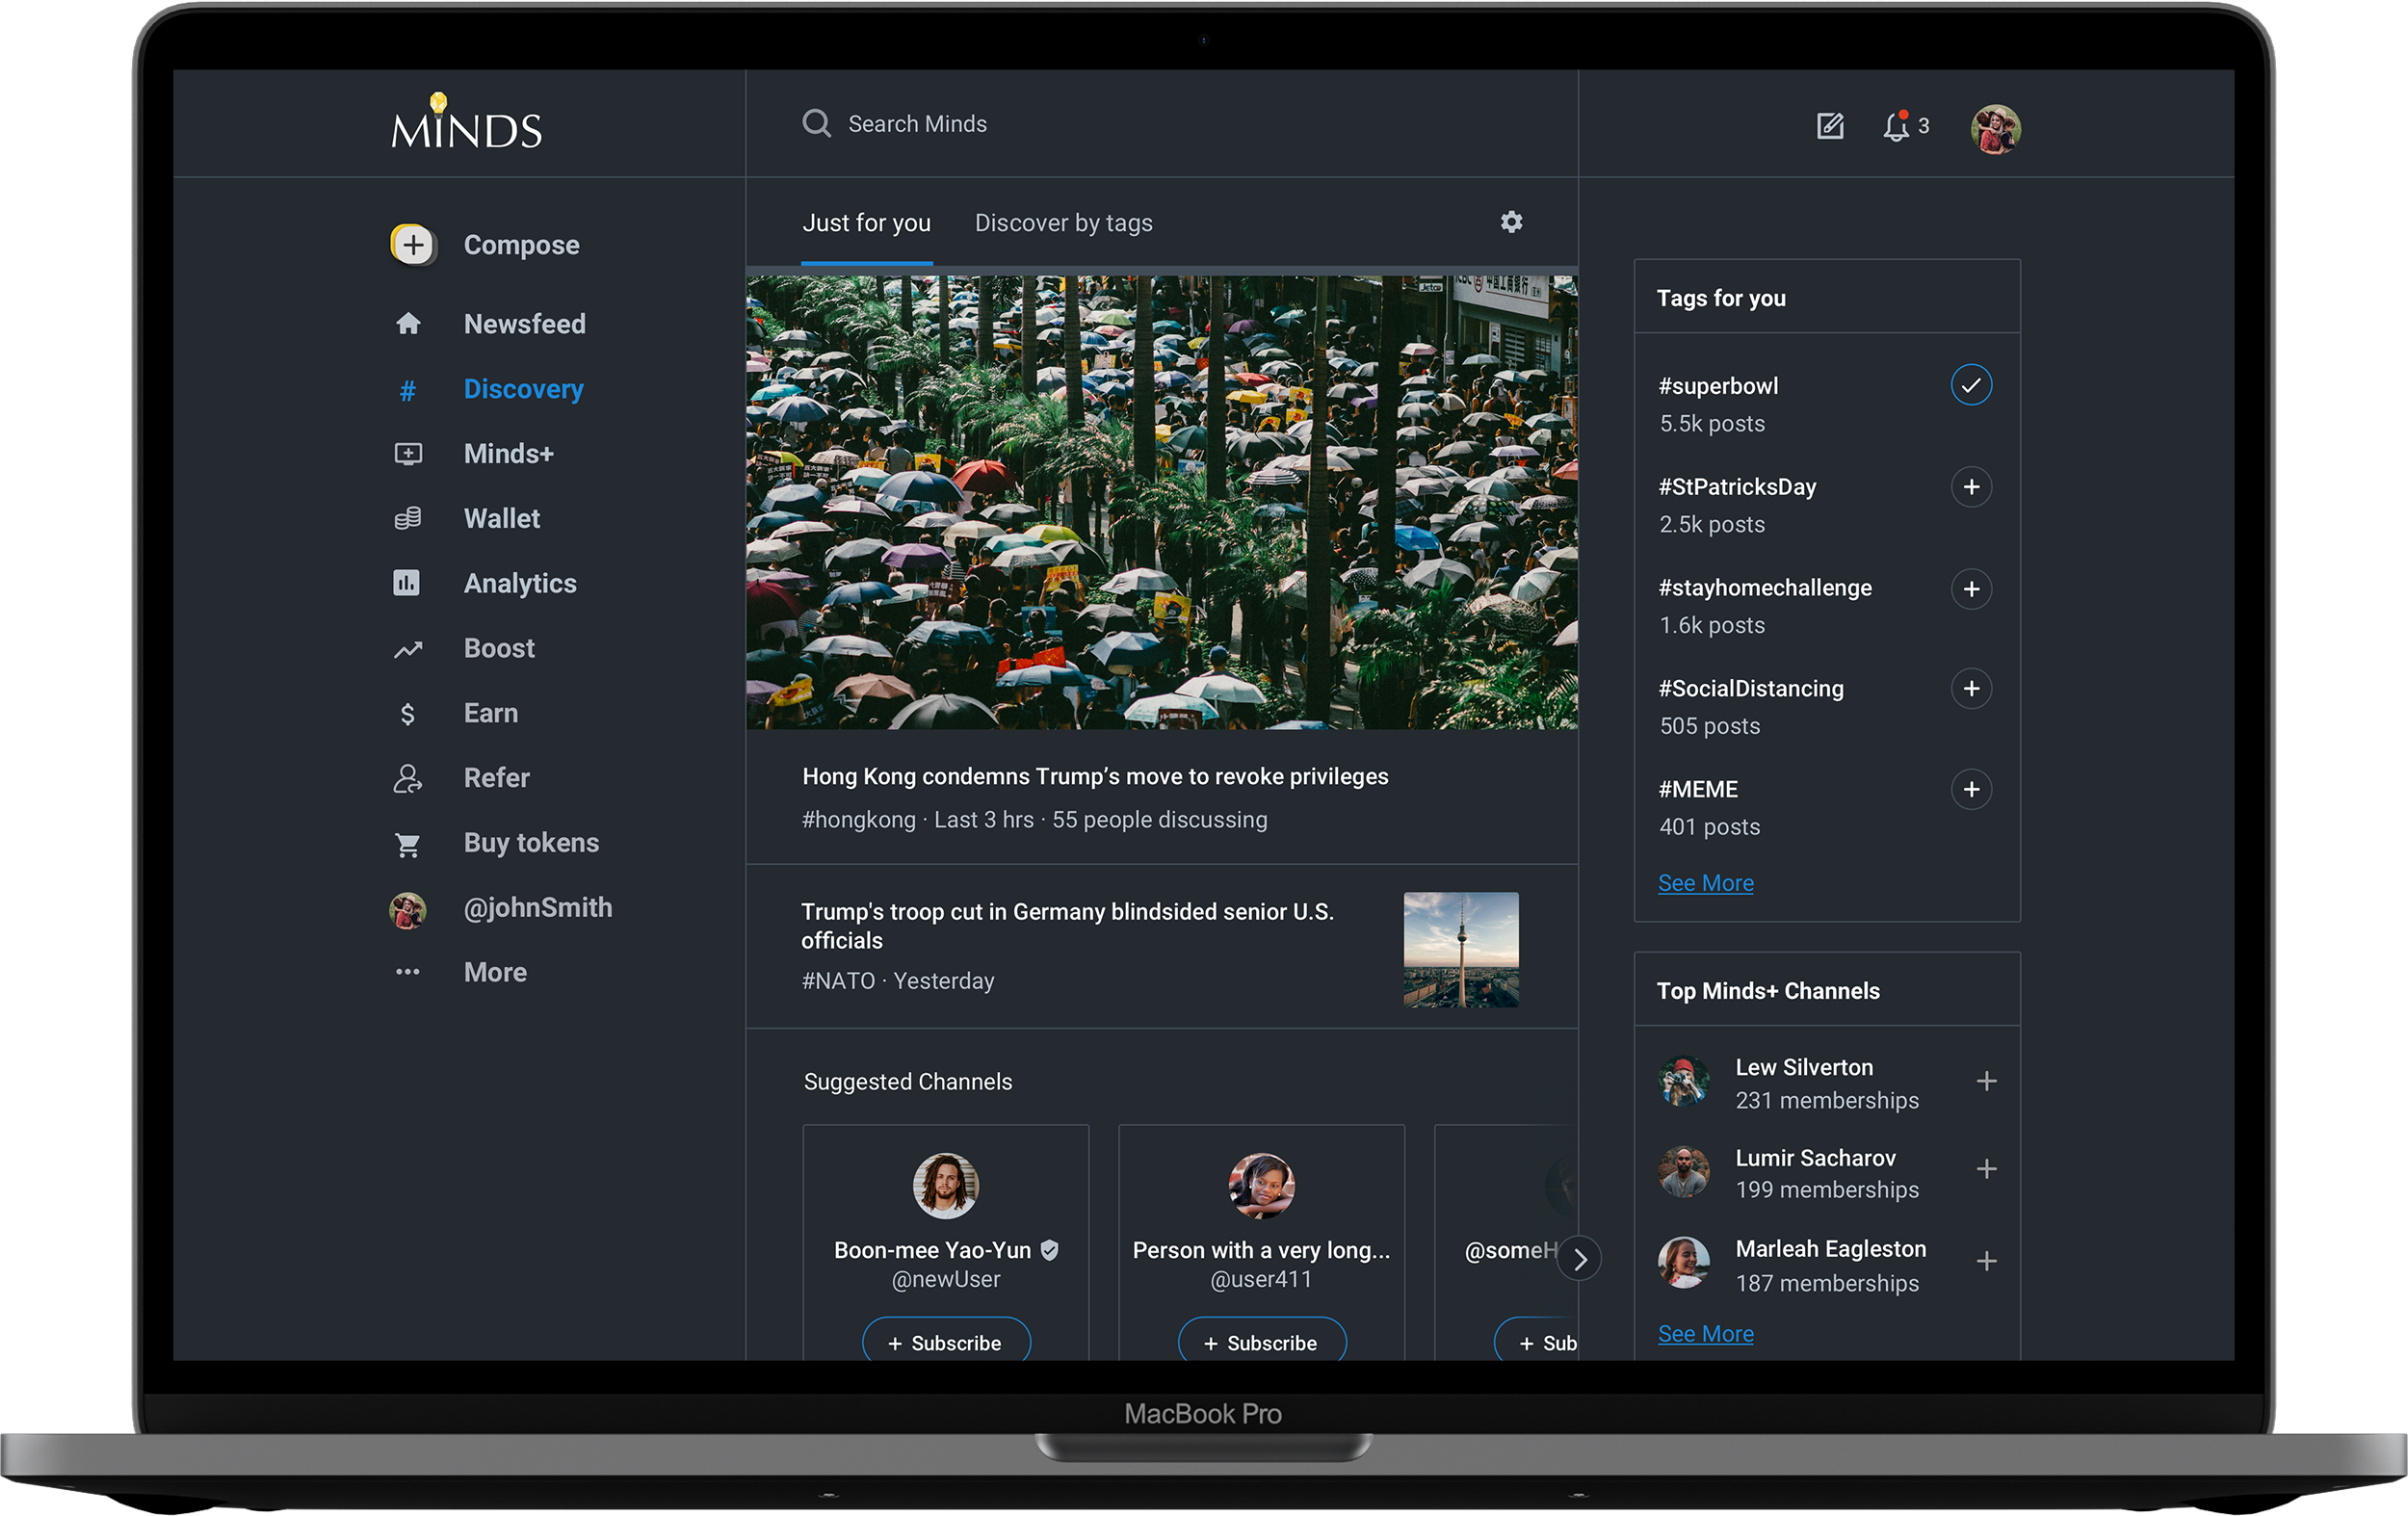Open user avatar menu in header
Screen dimensions: 2408x1516
(x=1995, y=129)
